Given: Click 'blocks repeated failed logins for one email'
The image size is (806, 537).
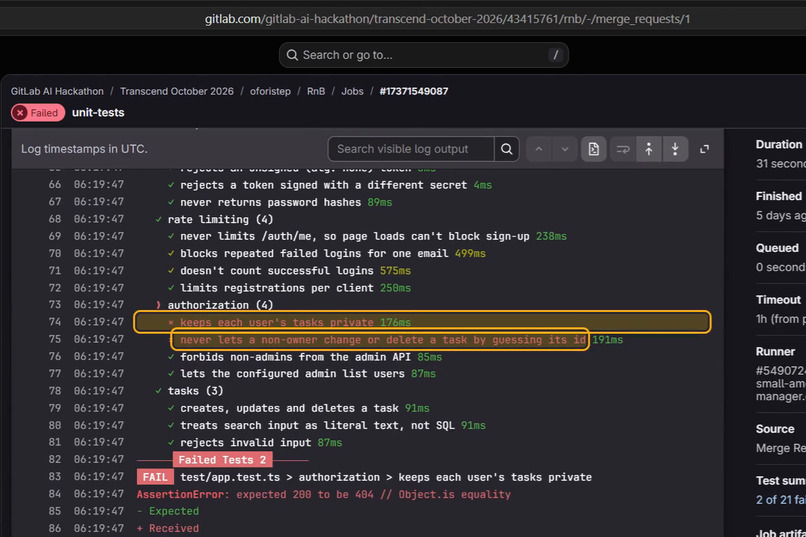Looking at the screenshot, I should [x=314, y=253].
